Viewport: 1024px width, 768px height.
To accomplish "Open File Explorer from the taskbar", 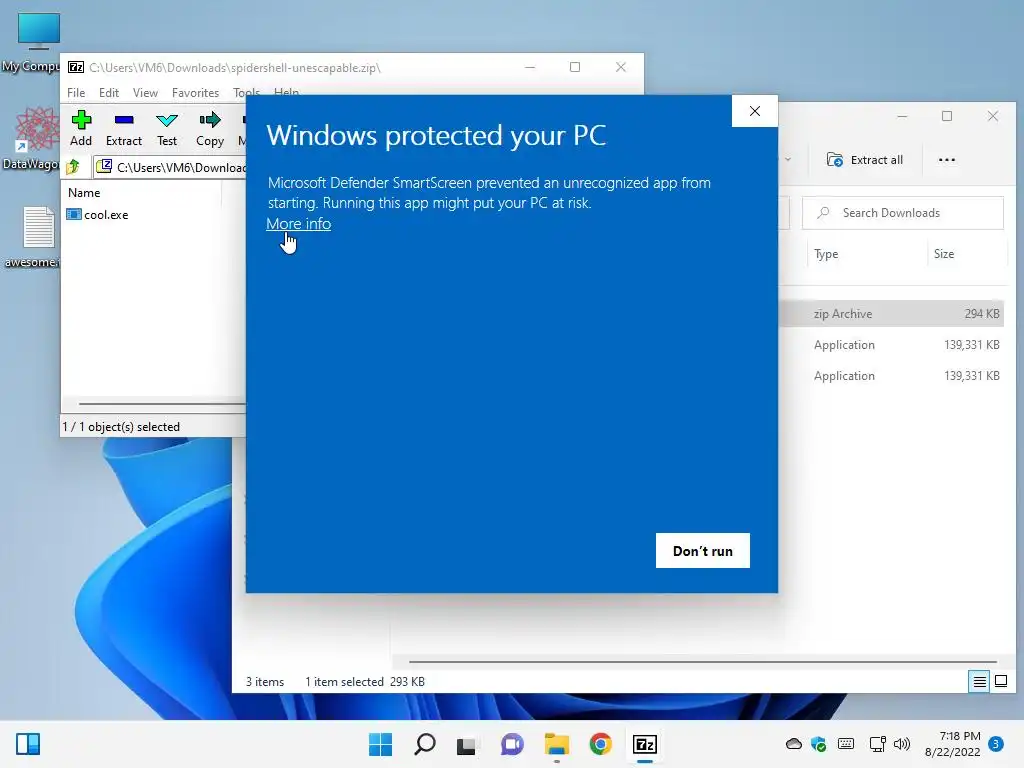I will point(556,744).
